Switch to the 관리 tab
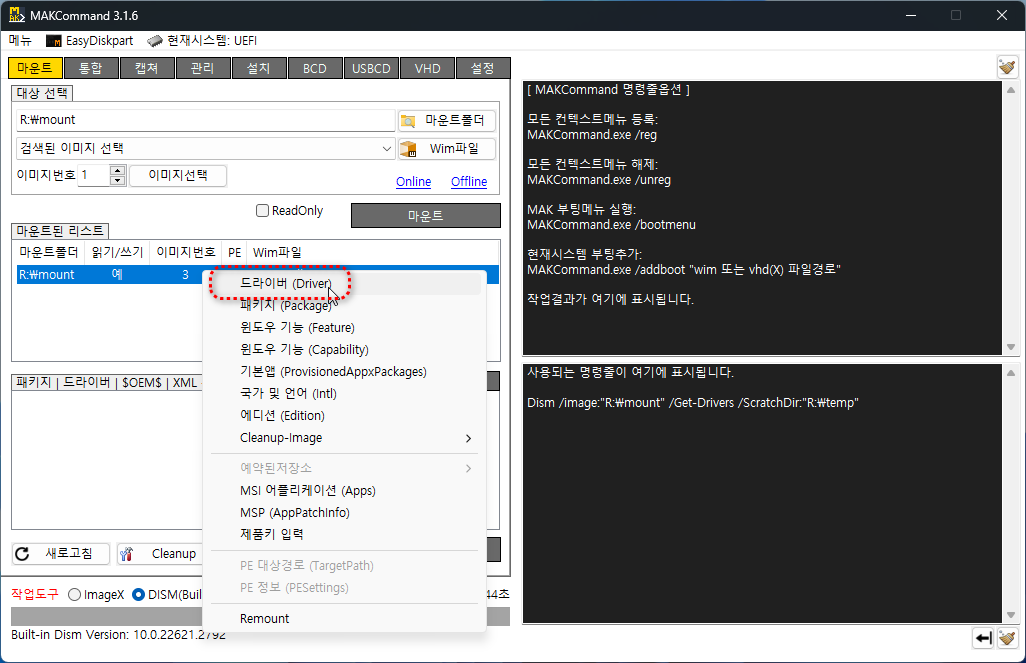1026x663 pixels. pos(203,68)
